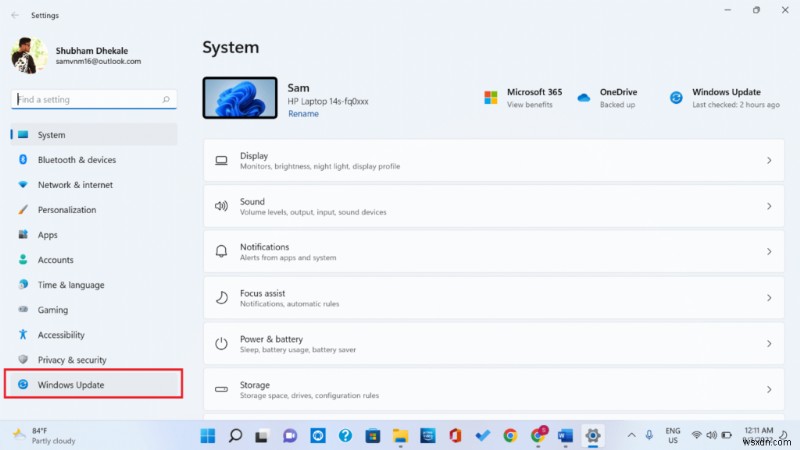Click the Shubham Dhekale account name
The image size is (800, 450).
92,51
